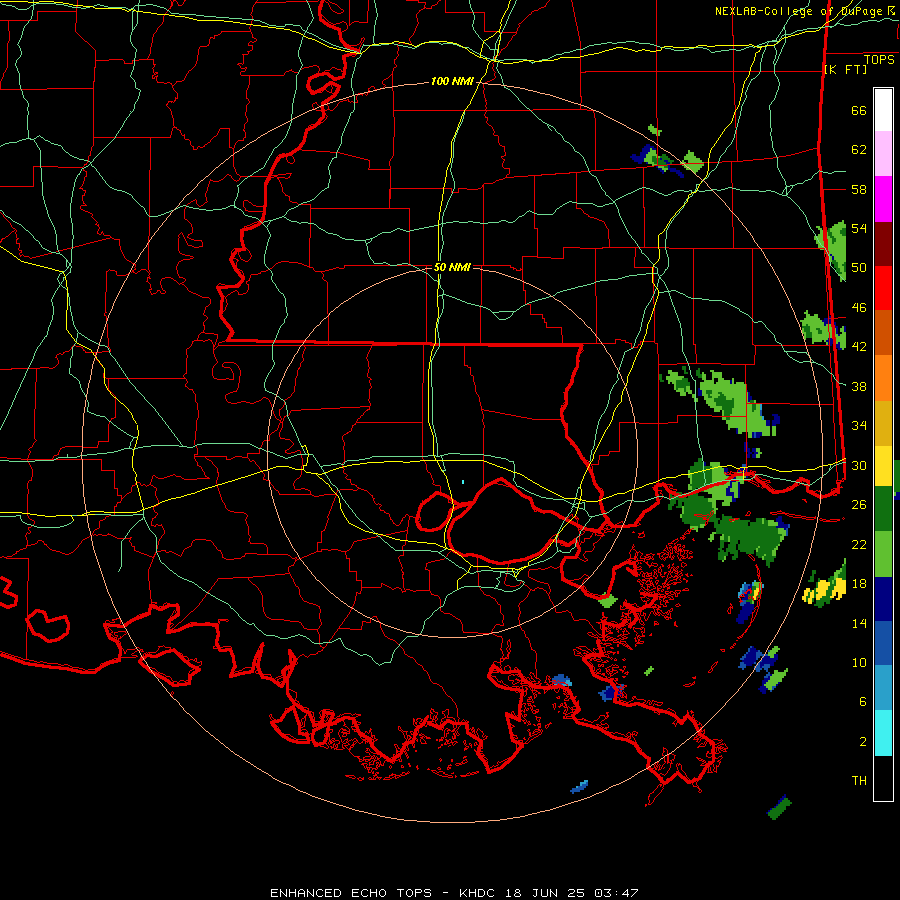This screenshot has width=900, height=900.
Task: Click the K FT units label
Action: click(845, 69)
